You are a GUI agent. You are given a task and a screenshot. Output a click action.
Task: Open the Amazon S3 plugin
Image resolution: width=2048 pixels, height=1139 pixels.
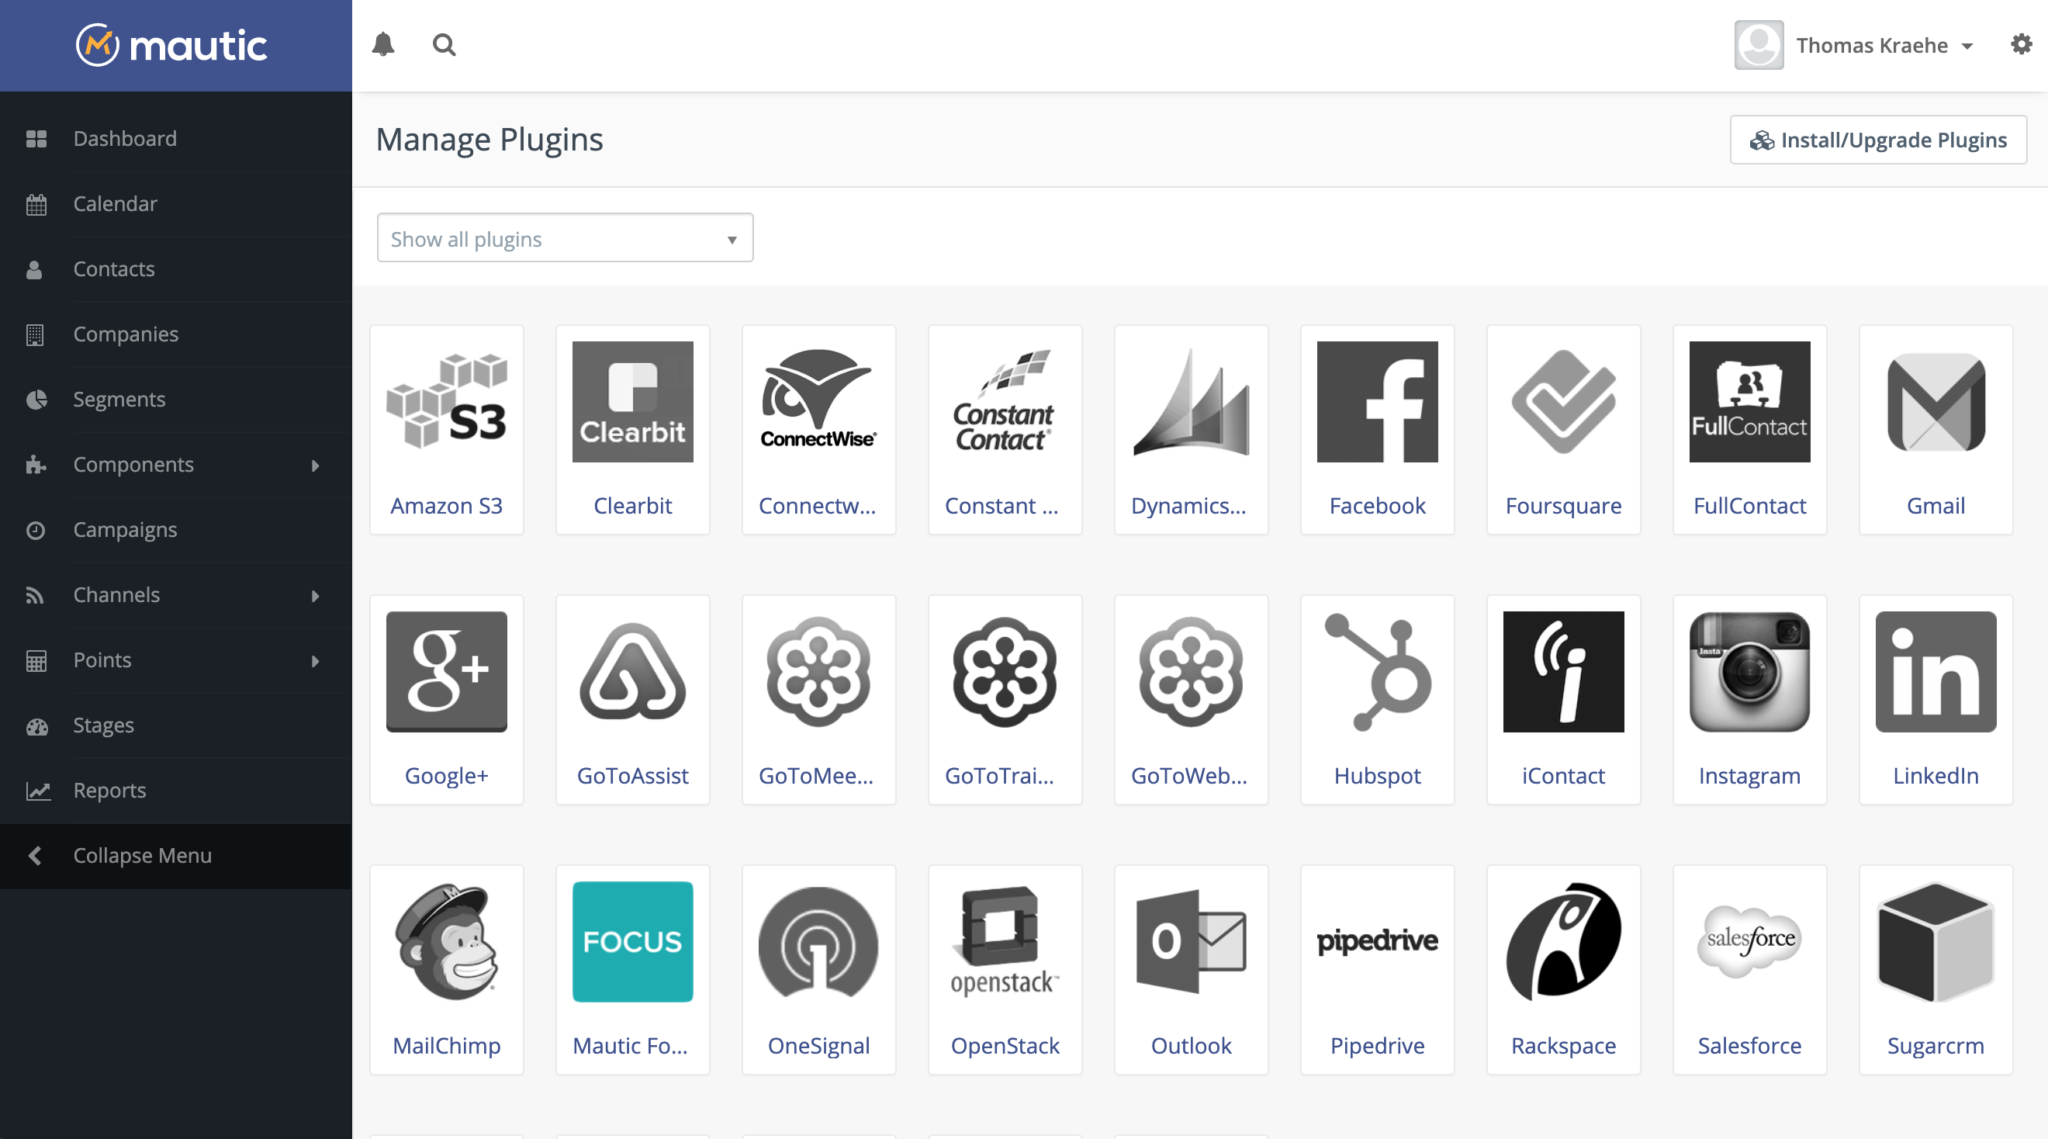446,430
